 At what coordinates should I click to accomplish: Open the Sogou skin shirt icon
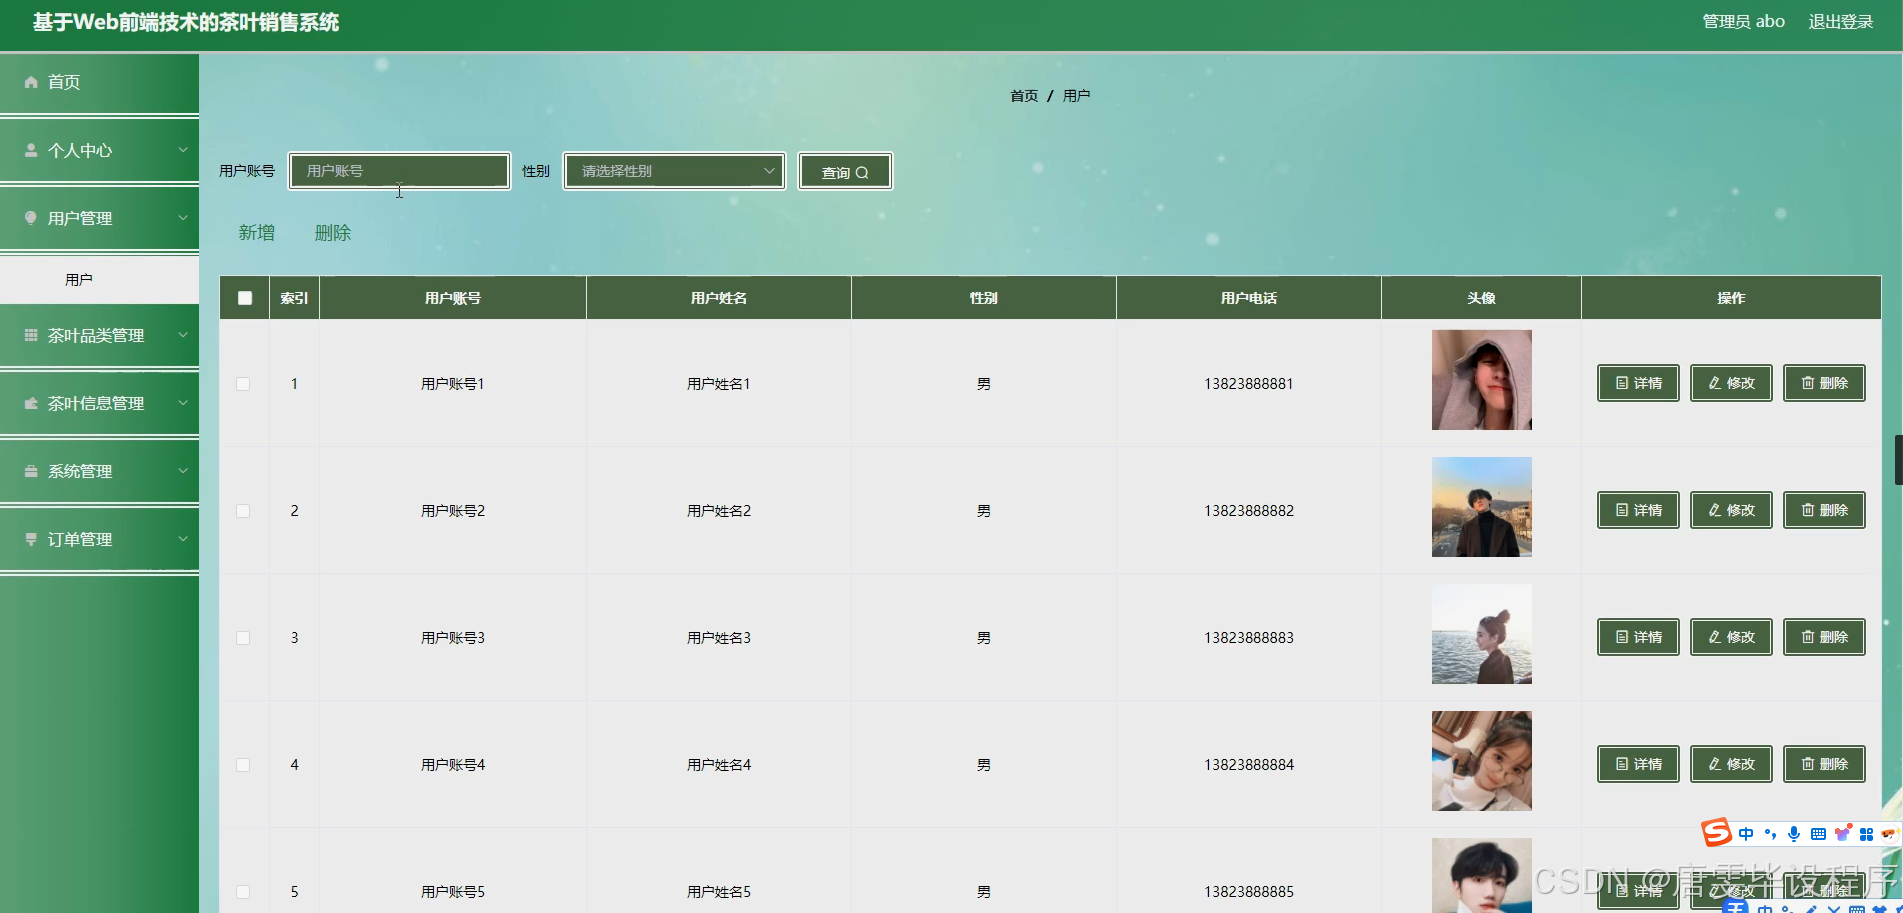(x=1842, y=833)
